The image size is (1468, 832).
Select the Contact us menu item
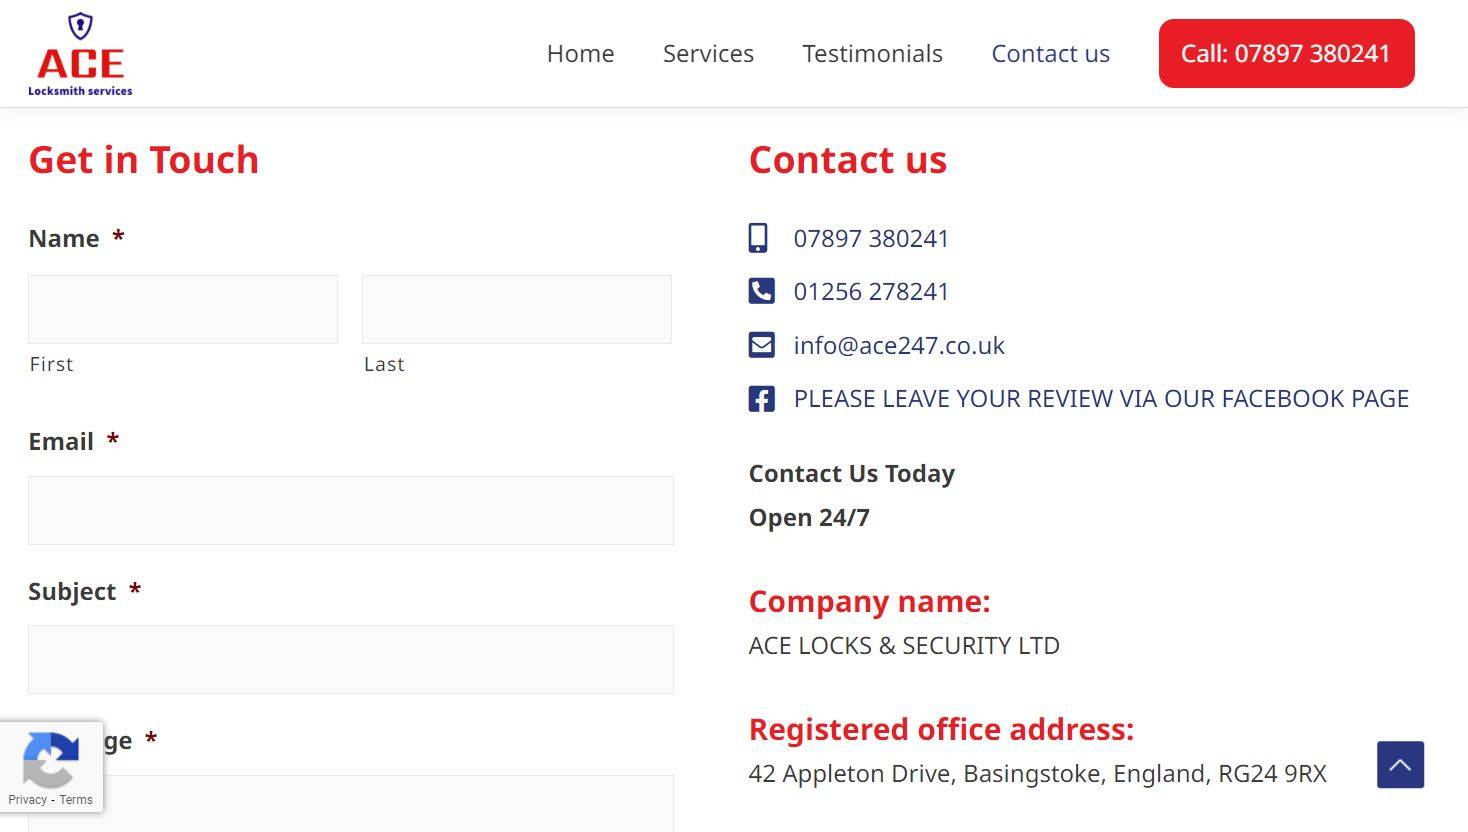pos(1050,54)
